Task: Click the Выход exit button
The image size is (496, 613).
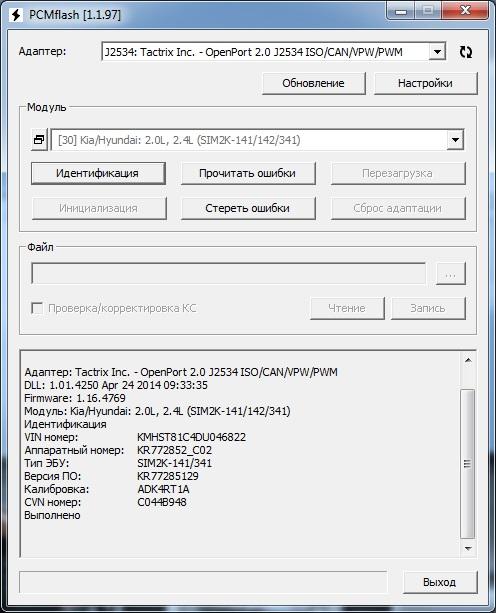Action: pyautogui.click(x=440, y=582)
